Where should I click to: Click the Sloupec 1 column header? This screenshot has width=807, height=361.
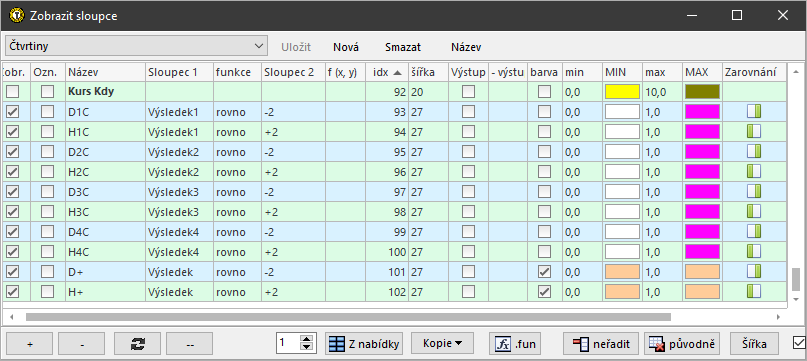point(179,73)
